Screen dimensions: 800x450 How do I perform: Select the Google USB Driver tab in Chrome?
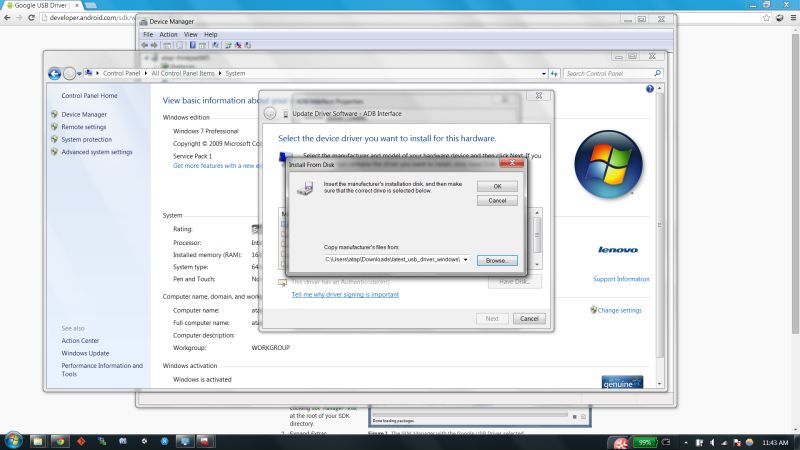41,5
